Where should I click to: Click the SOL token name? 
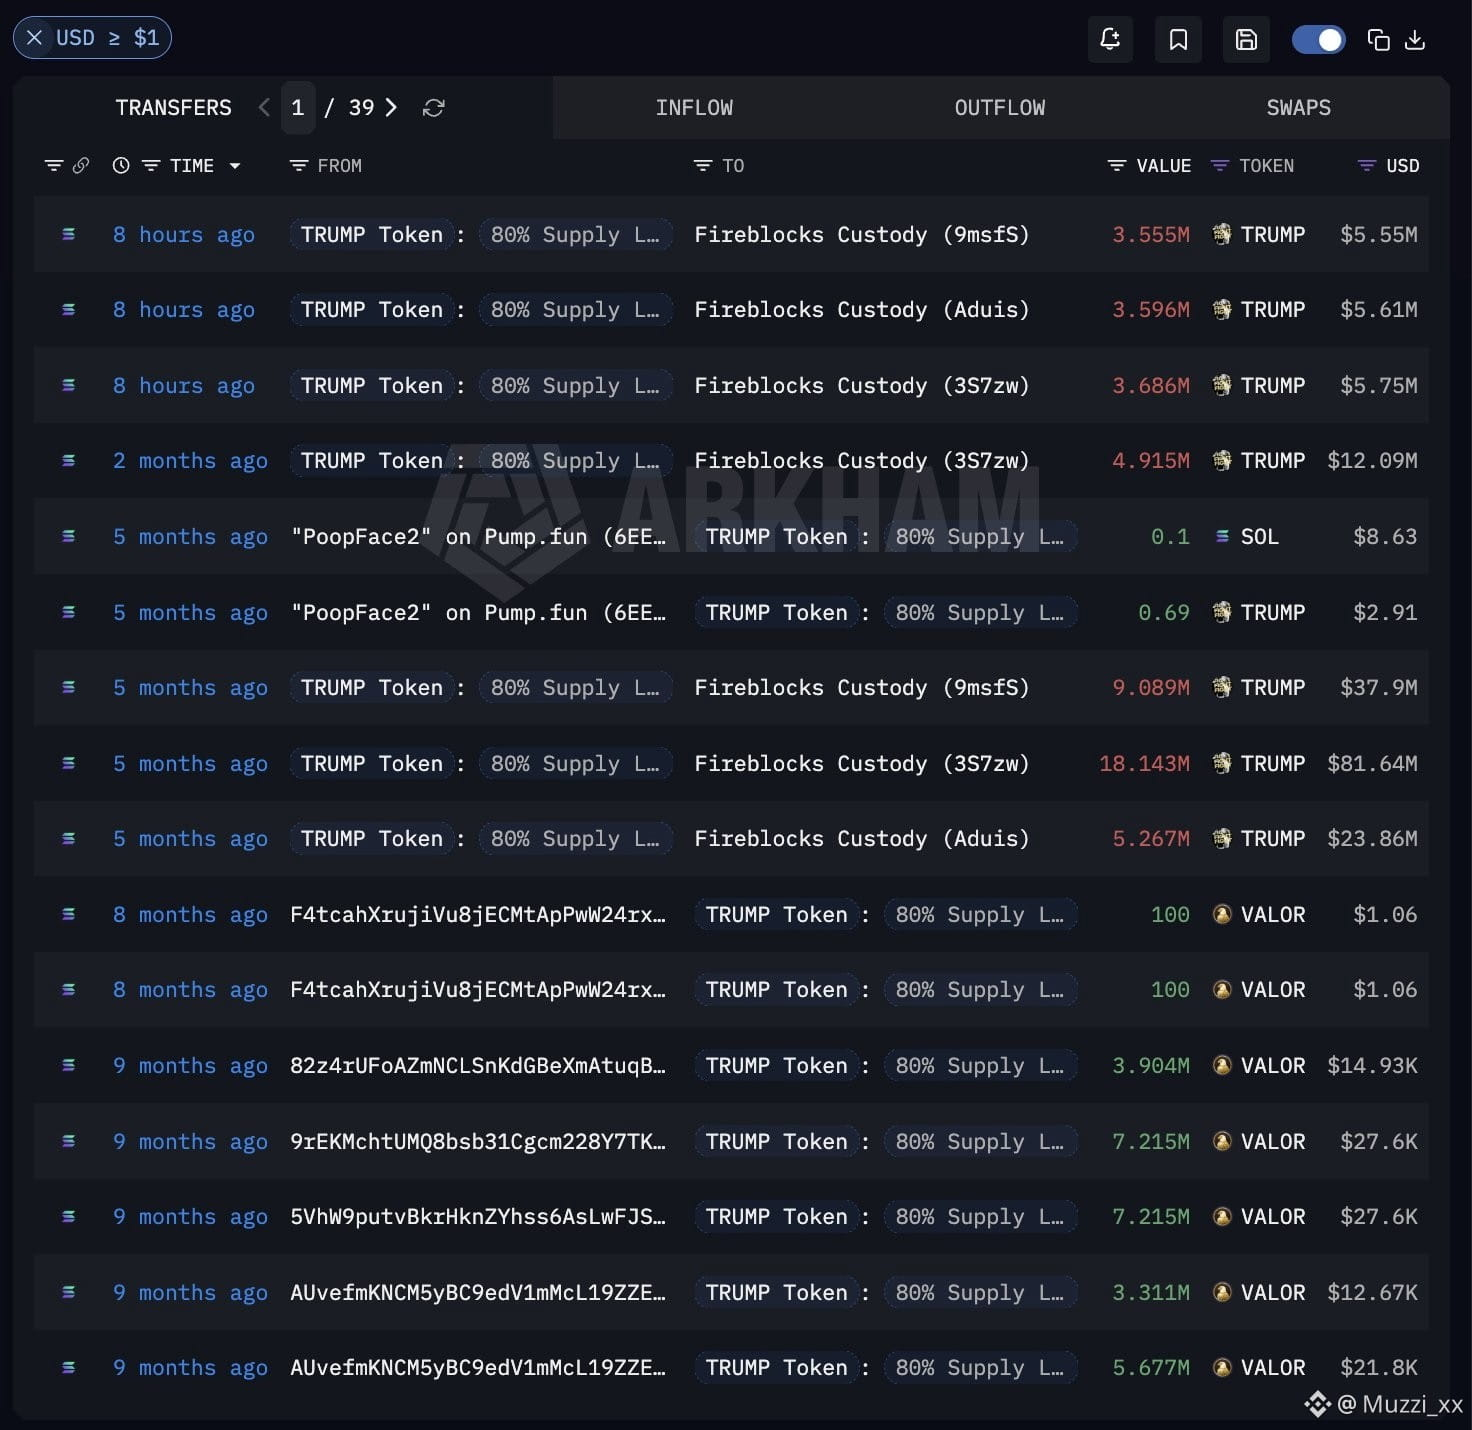tap(1259, 537)
